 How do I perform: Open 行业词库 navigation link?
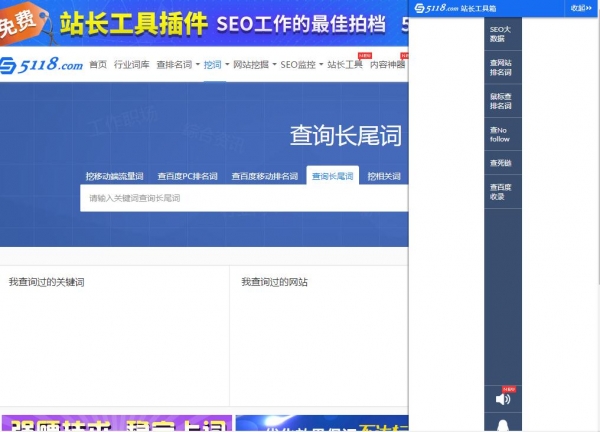tap(132, 64)
